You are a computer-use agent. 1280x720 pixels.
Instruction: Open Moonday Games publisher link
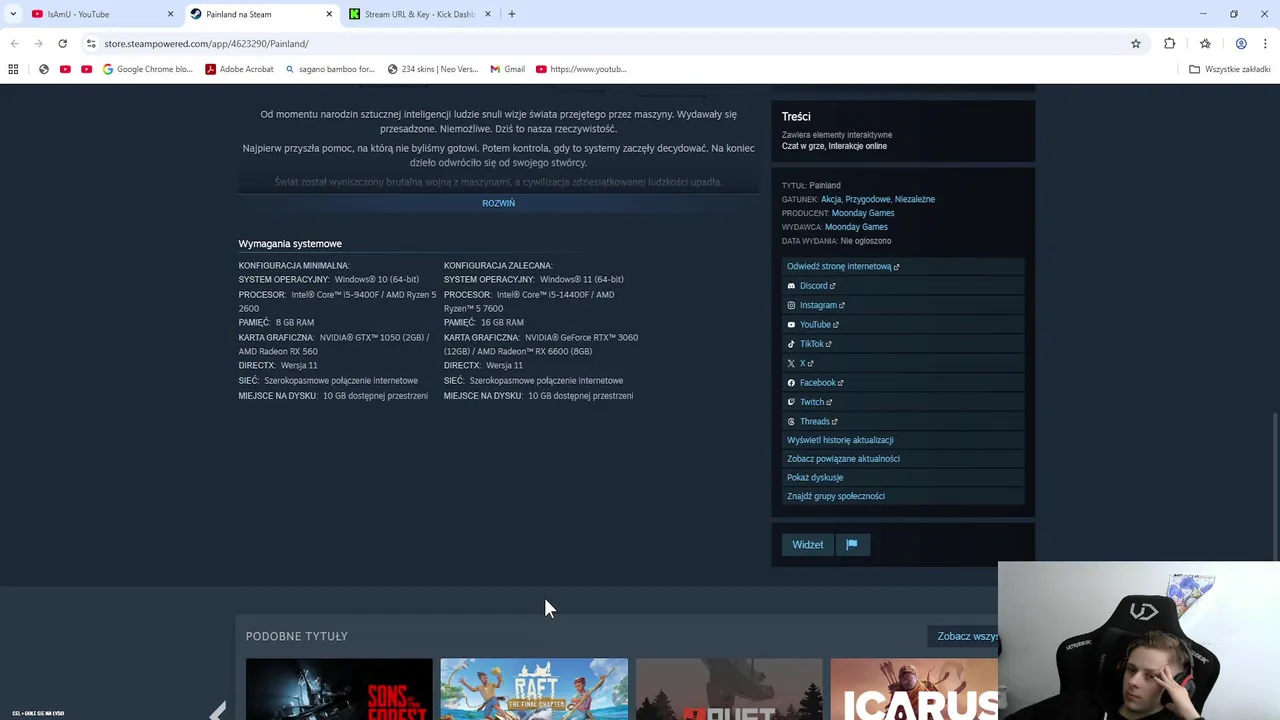coord(856,227)
